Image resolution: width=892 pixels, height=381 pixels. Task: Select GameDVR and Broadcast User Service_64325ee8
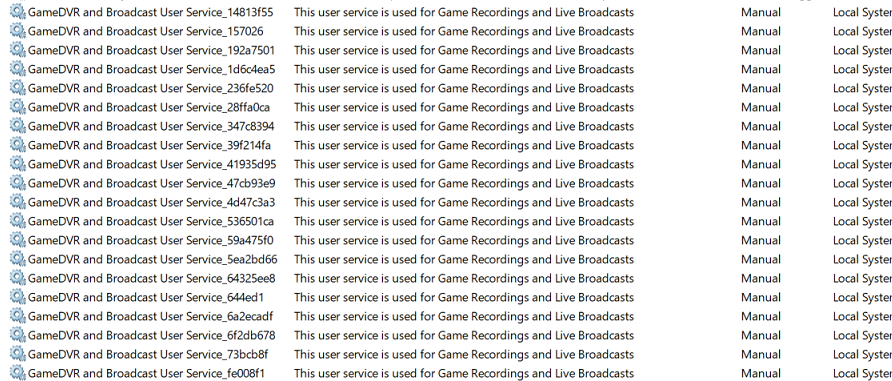tap(151, 278)
